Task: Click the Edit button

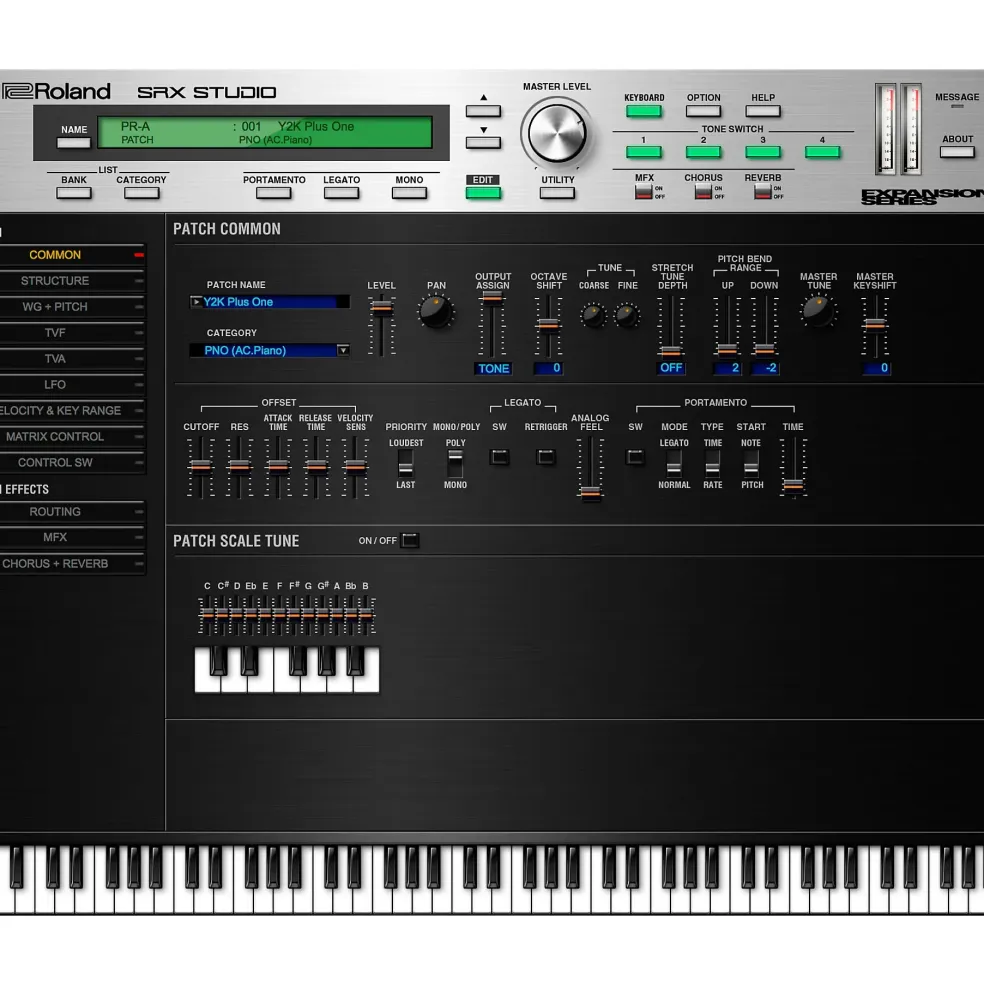Action: (x=483, y=193)
